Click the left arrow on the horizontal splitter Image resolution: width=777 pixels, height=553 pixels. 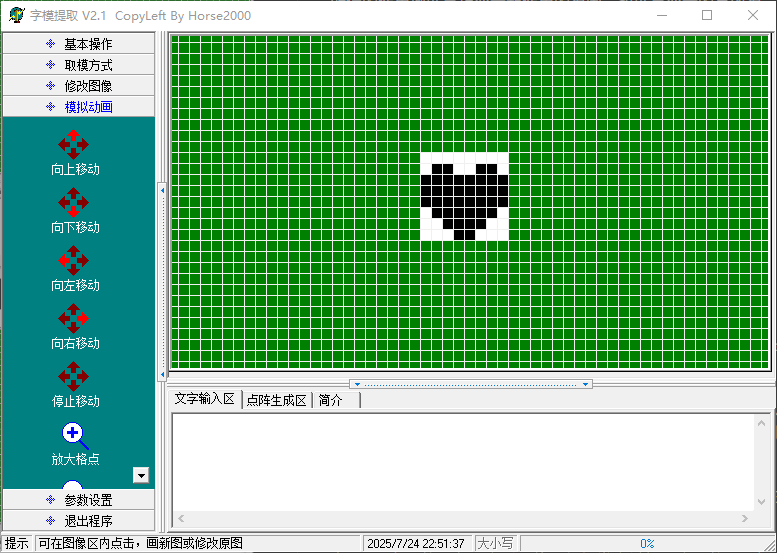(x=357, y=385)
